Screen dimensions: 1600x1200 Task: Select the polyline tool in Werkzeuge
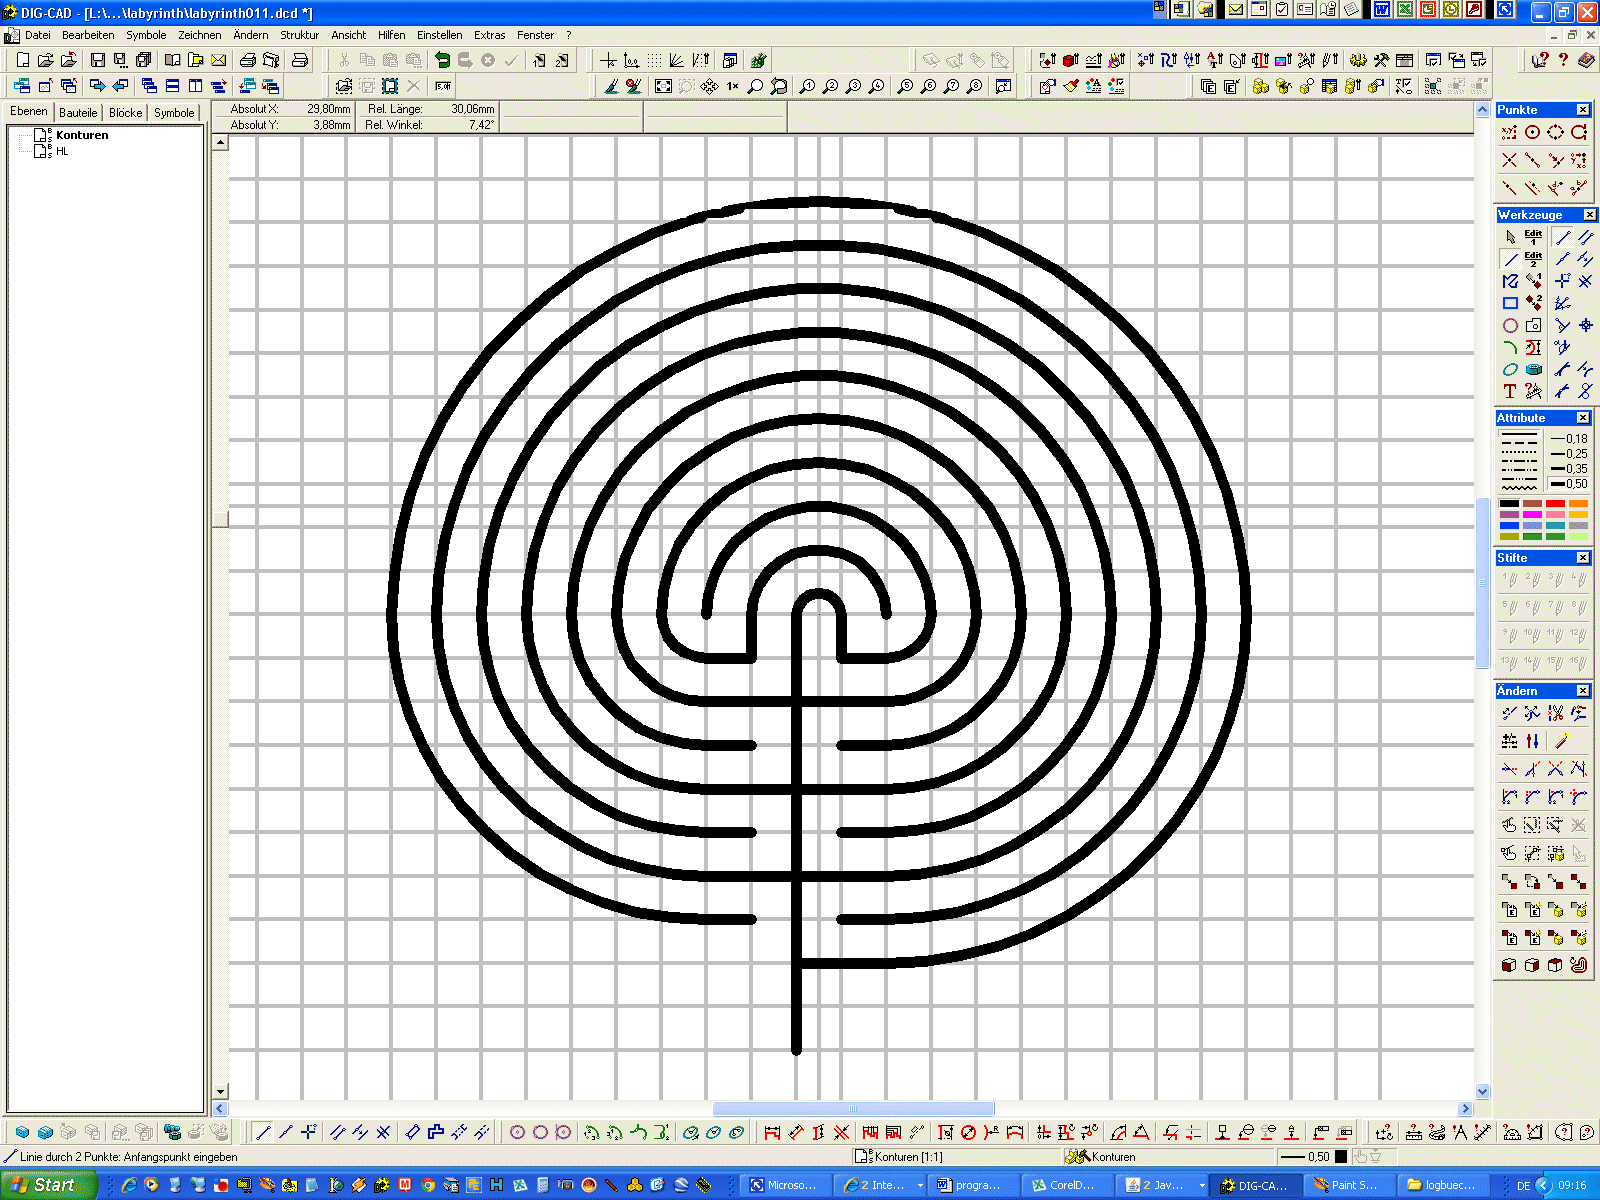coord(1510,281)
